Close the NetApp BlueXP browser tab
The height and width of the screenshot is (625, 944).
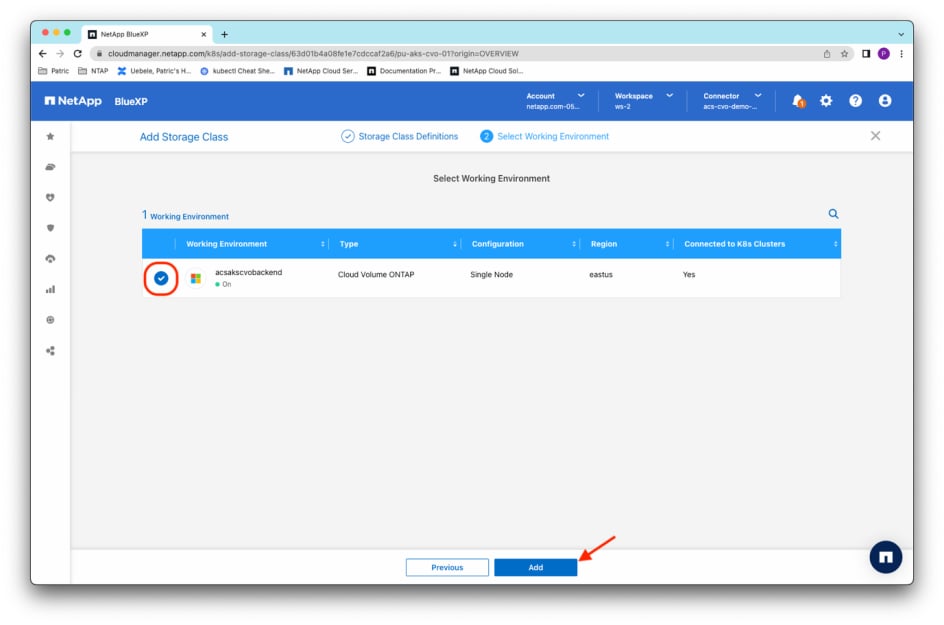pyautogui.click(x=203, y=34)
